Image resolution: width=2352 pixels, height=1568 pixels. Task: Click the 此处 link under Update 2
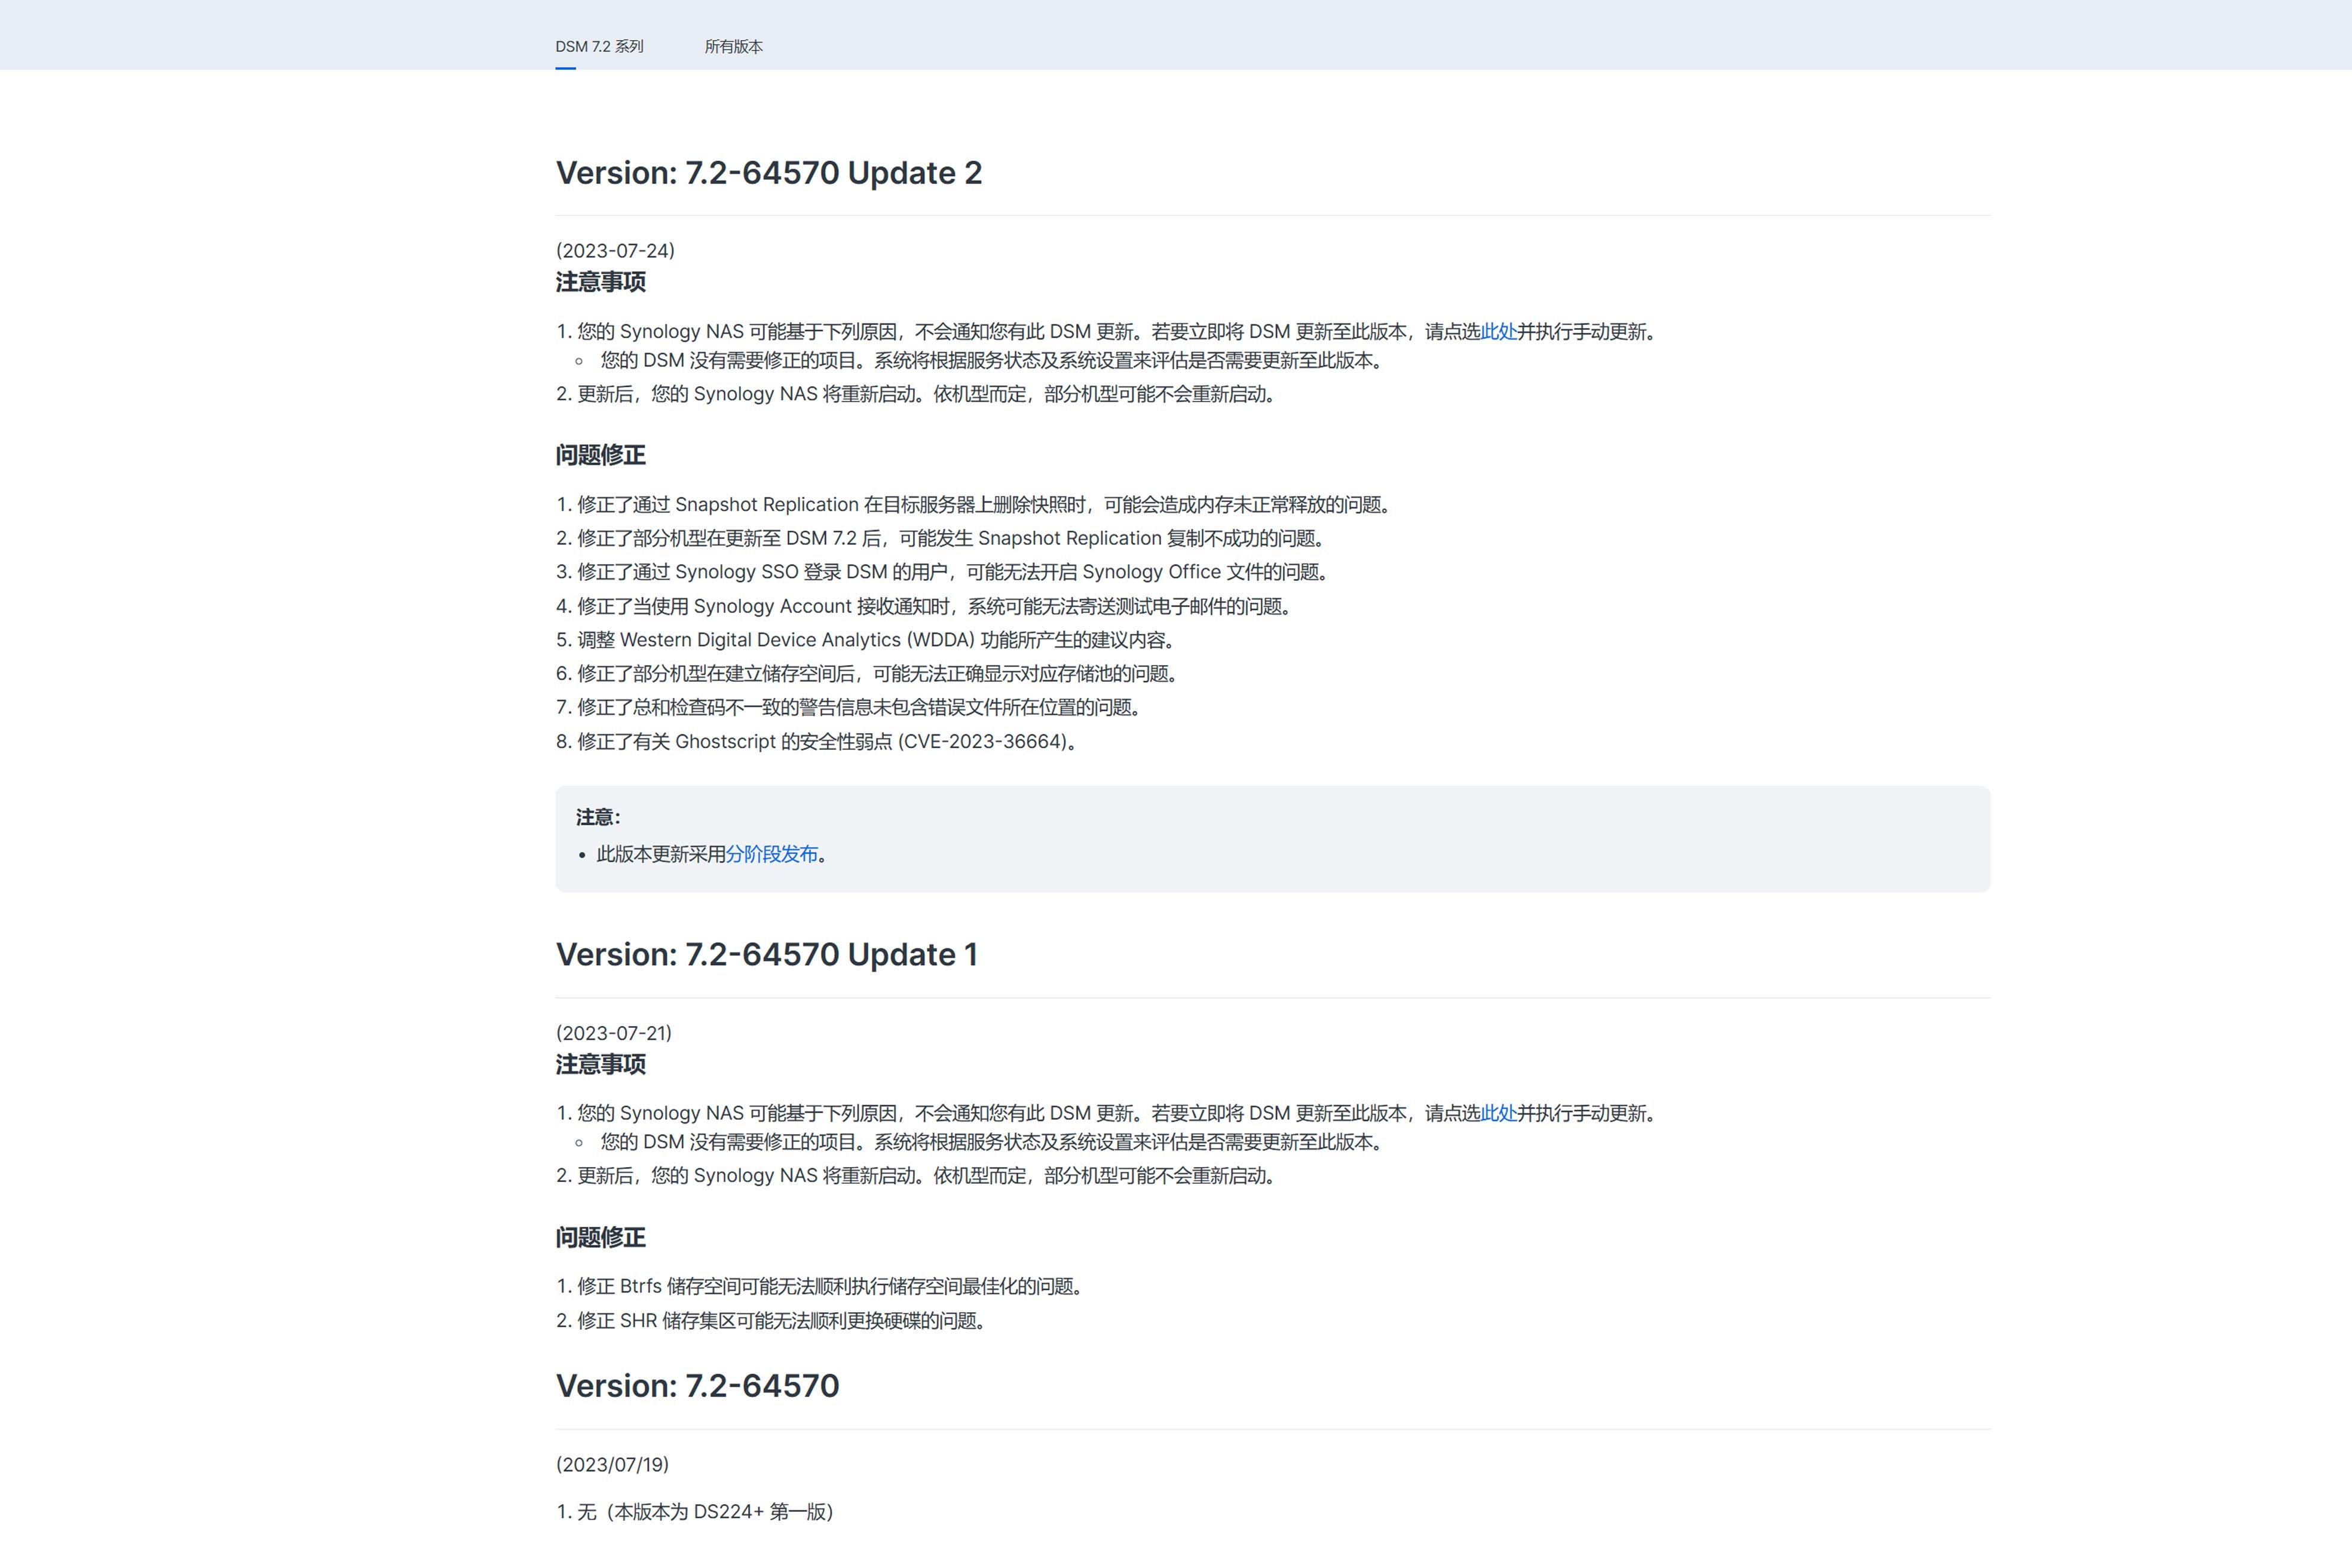tap(1498, 331)
